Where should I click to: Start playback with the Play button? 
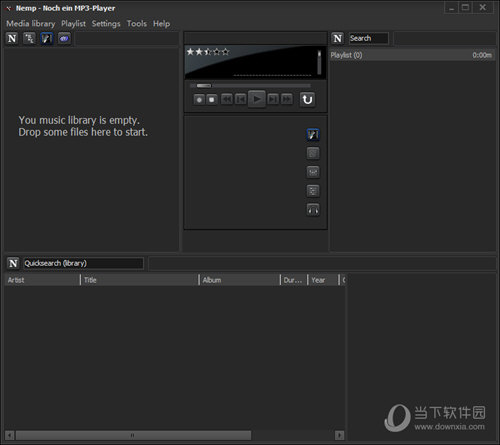(257, 99)
